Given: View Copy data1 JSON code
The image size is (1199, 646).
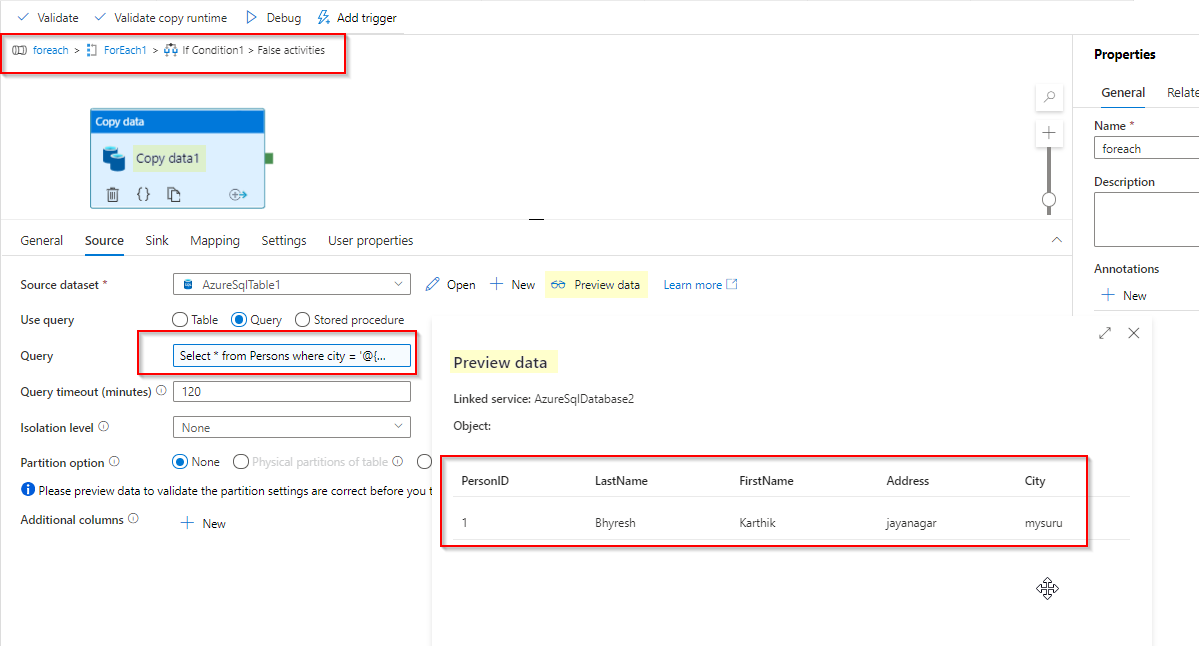Looking at the screenshot, I should (x=143, y=194).
